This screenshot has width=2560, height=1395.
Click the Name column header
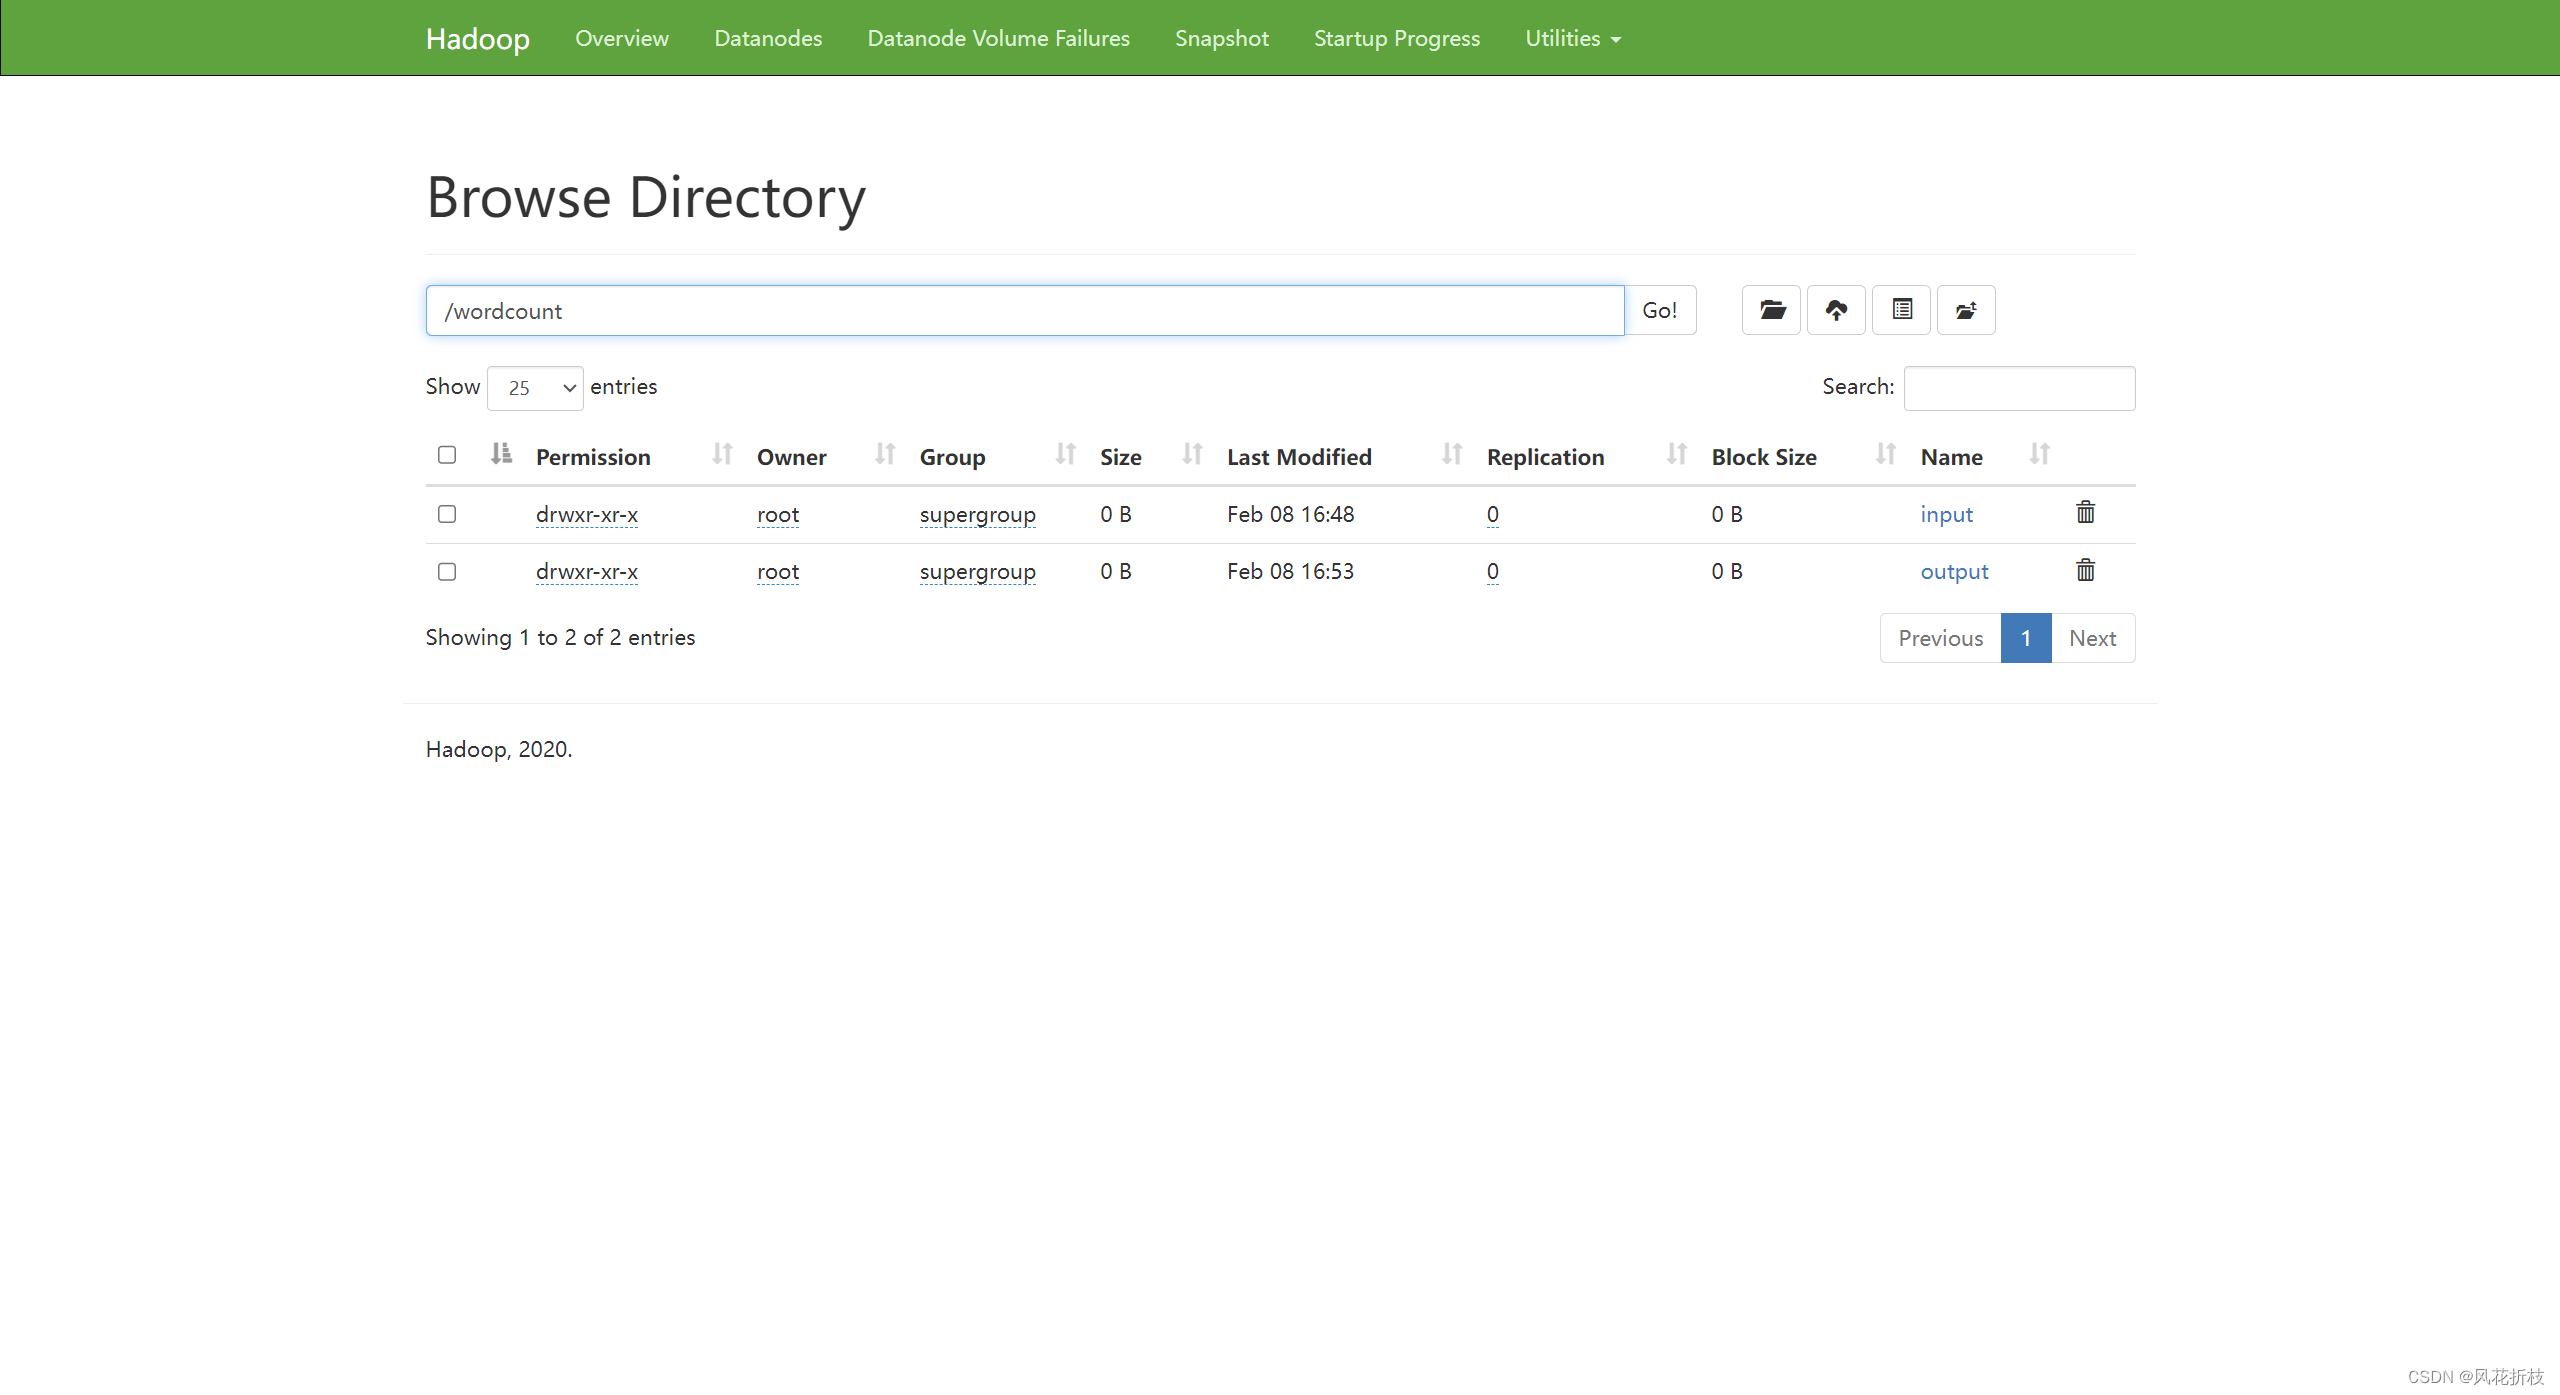tap(1951, 457)
